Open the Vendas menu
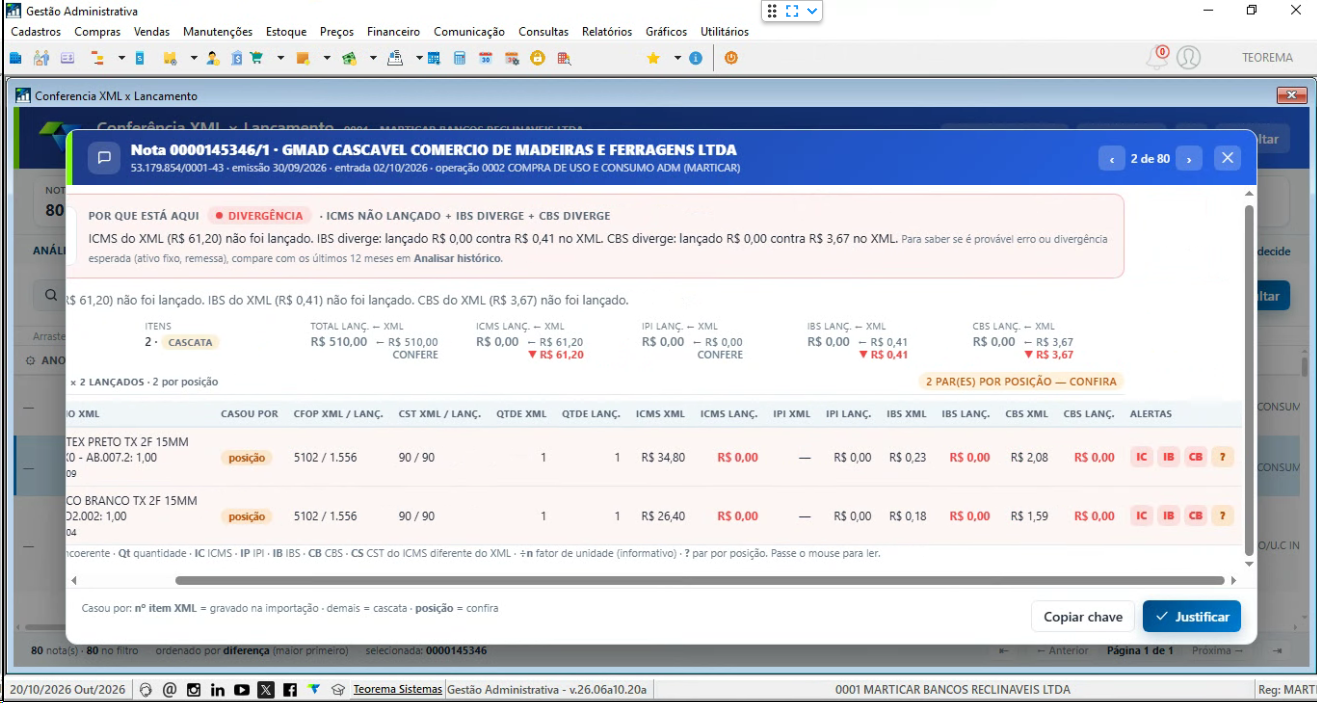 (152, 32)
